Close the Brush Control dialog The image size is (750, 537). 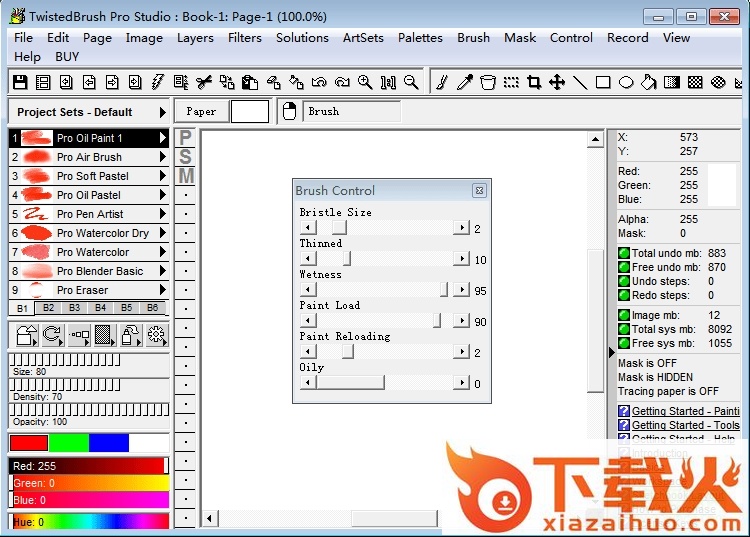479,190
